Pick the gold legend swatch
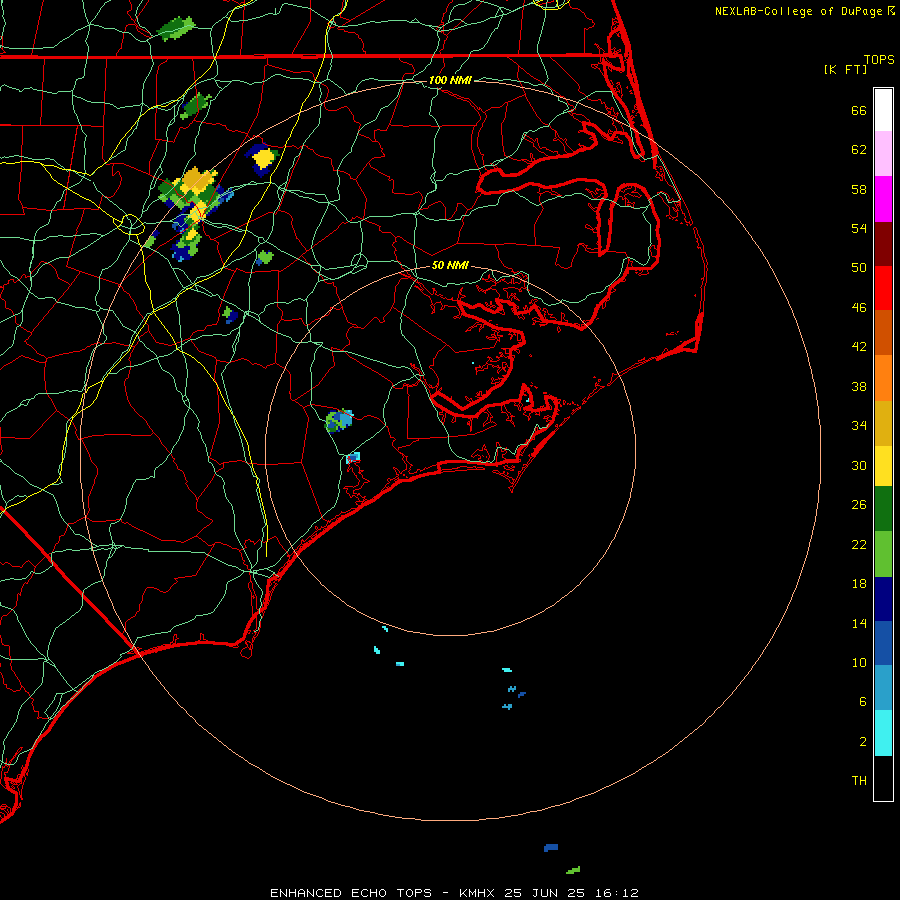Screen dimensions: 900x900 (883, 423)
